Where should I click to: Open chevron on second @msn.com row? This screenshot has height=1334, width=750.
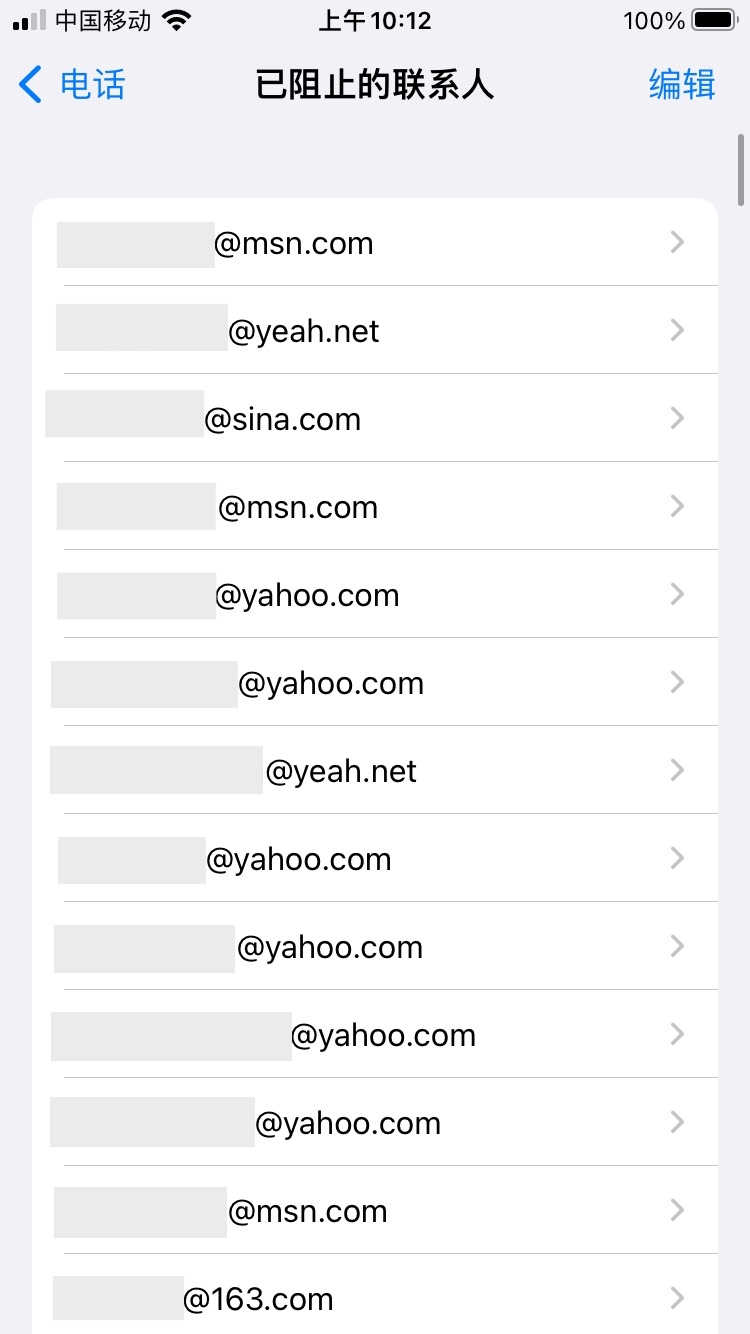pyautogui.click(x=677, y=506)
